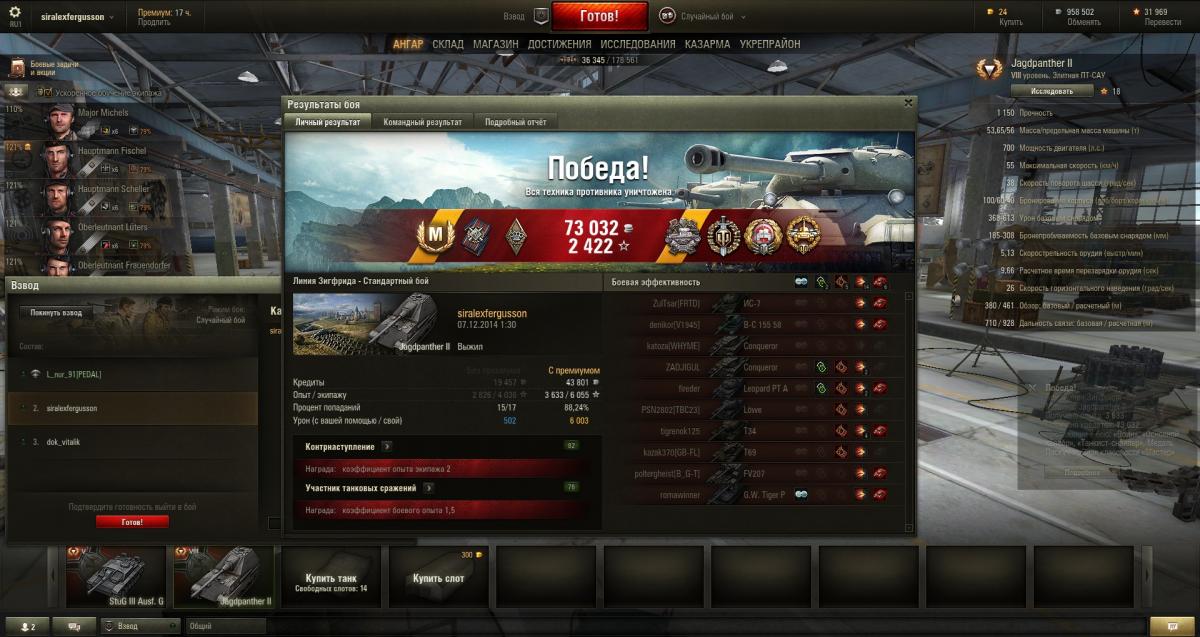Expand the Контрнаступление mission details arrow
The image size is (1200, 637).
(387, 446)
